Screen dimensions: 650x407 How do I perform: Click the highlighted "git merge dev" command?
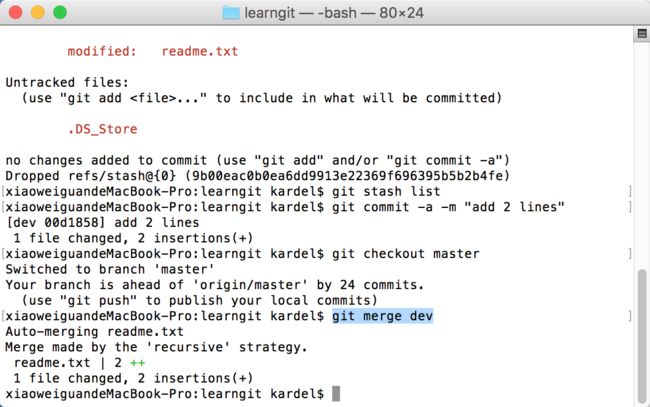tap(382, 316)
